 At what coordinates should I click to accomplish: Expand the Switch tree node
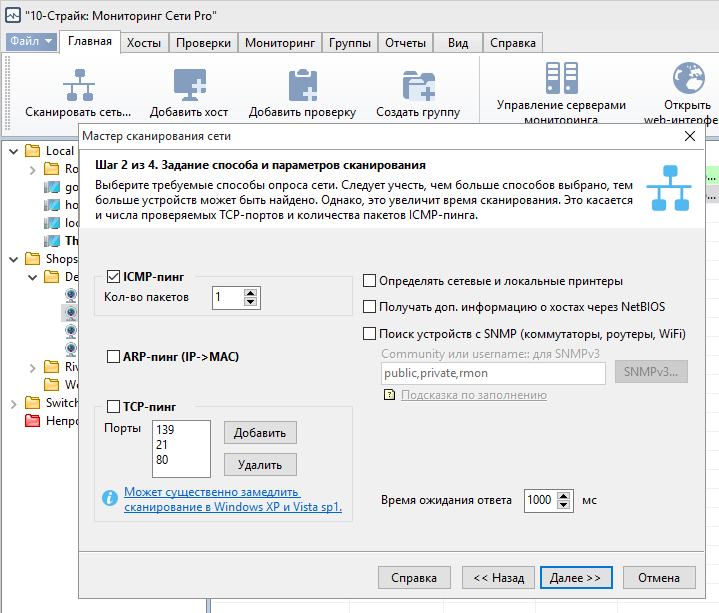tap(14, 403)
